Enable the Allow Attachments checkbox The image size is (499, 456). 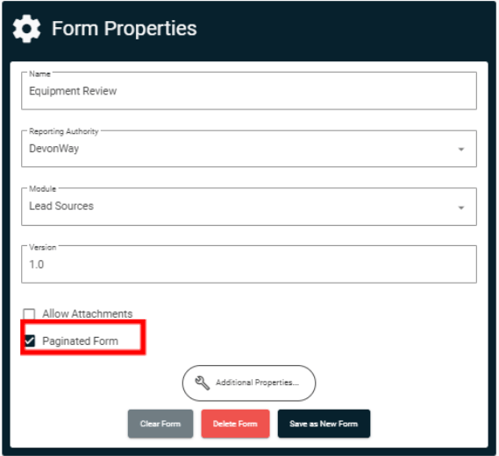coord(29,314)
